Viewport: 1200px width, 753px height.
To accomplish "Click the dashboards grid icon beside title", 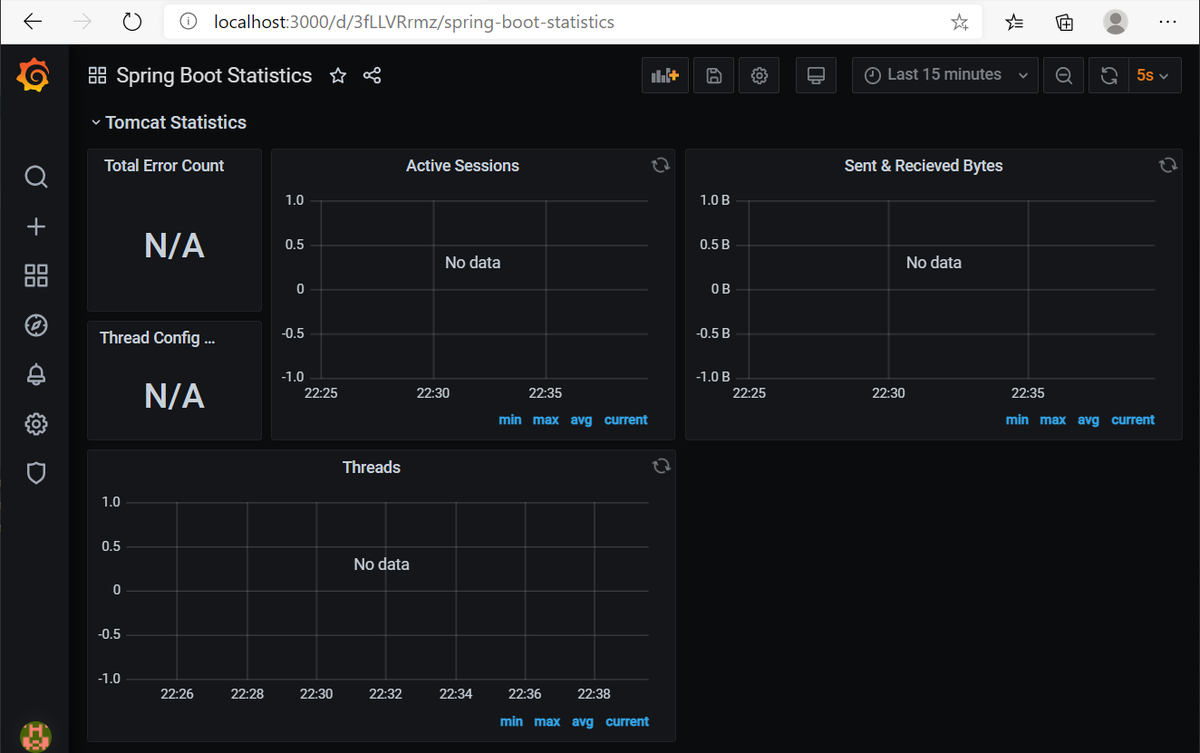I will coord(97,75).
